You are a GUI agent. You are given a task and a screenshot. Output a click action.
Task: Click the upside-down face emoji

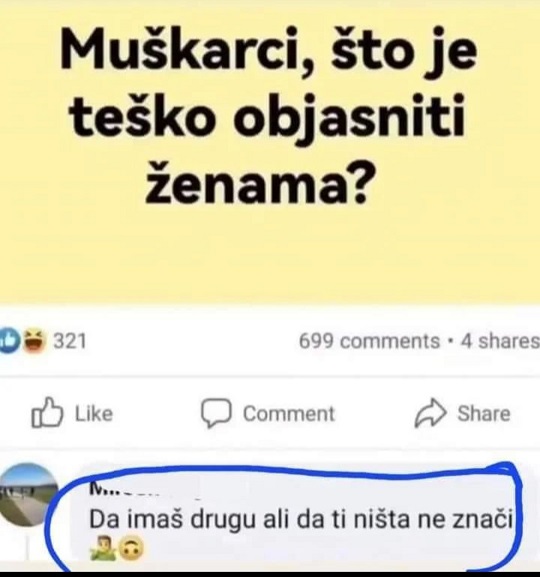coord(131,549)
